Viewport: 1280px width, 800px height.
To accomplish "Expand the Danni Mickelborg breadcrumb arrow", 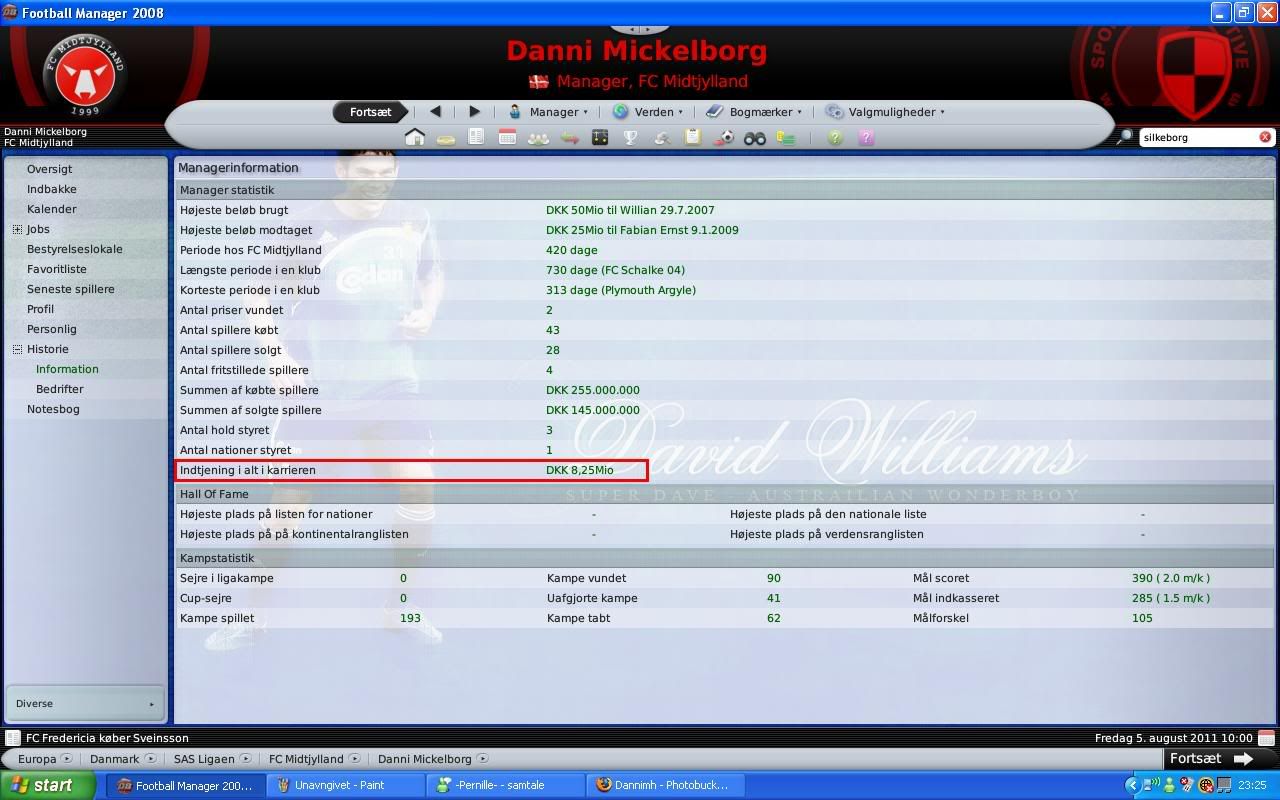I will (483, 759).
